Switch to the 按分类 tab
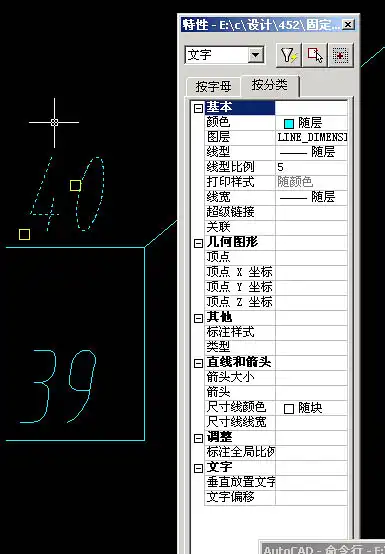385x554 pixels. point(270,85)
